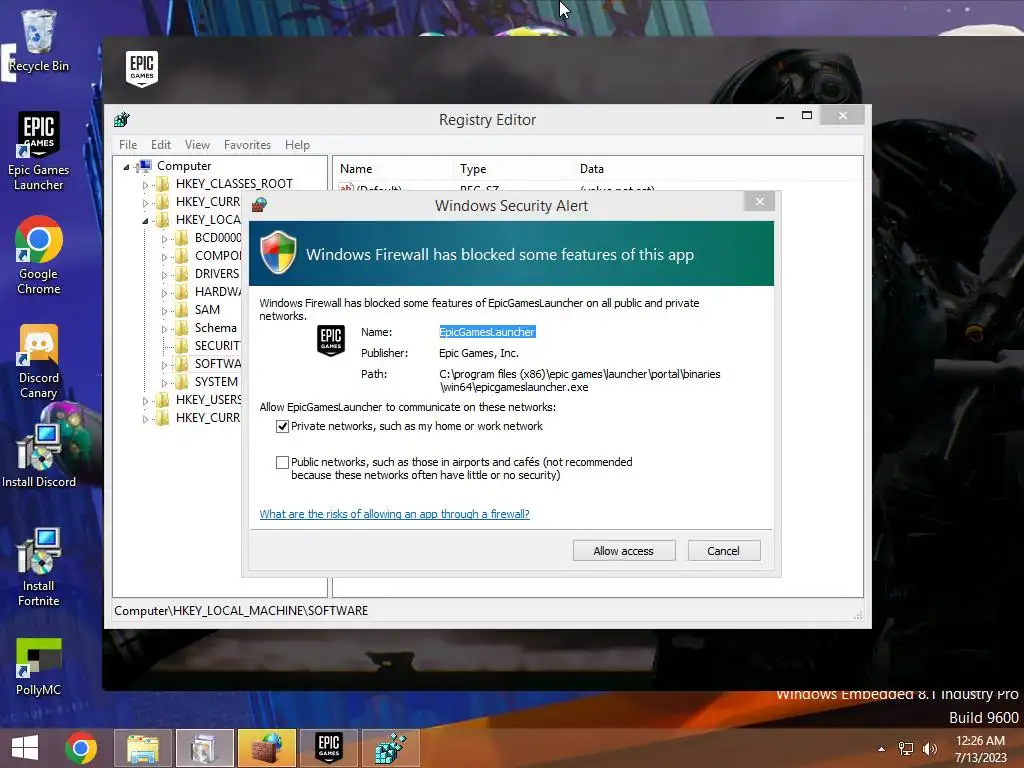Click the Security Alert title bar icon
The image size is (1024, 768).
point(259,205)
